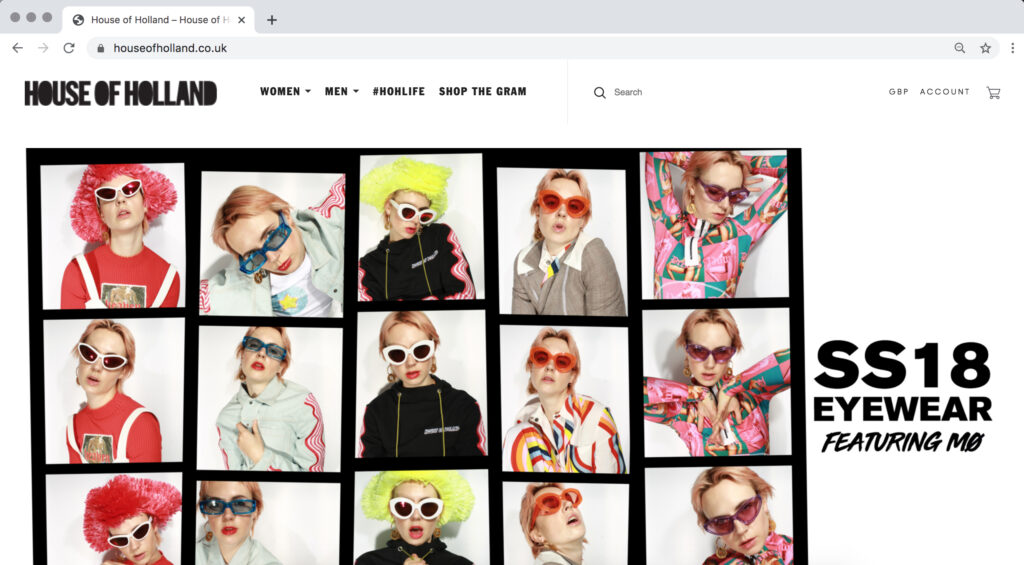Close the House of Holland tab
This screenshot has height=565, width=1024.
click(241, 20)
